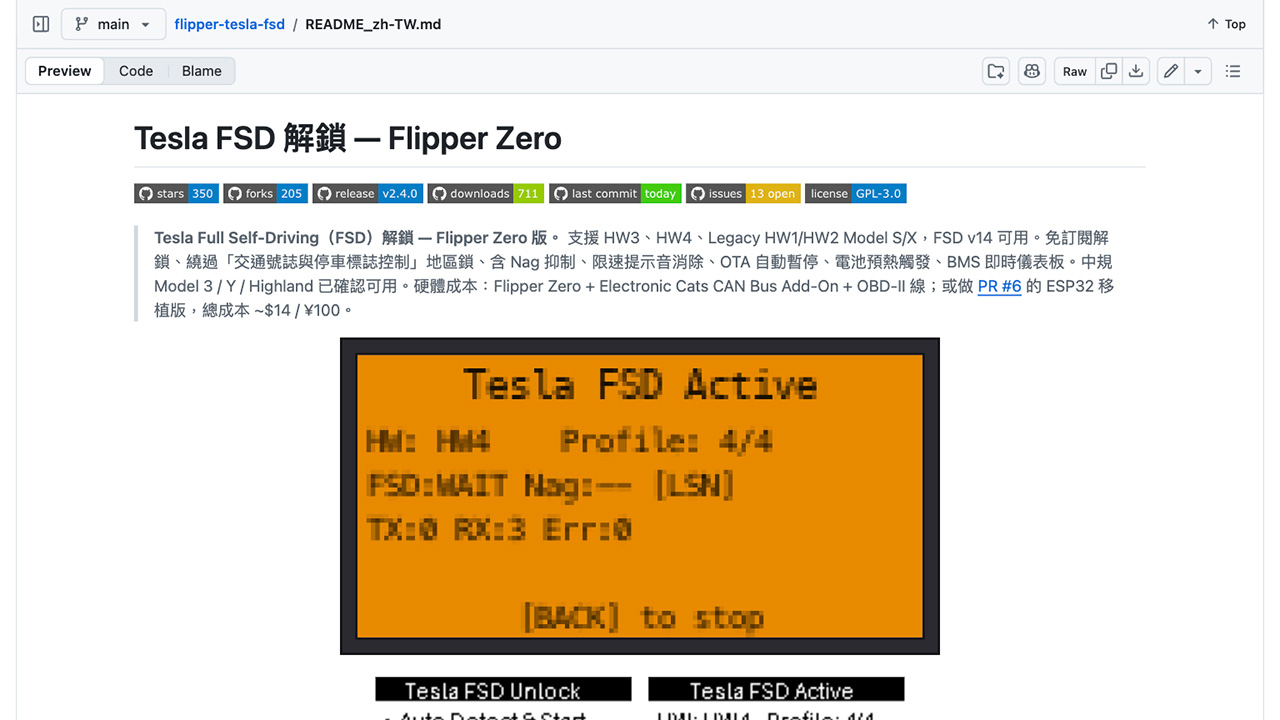Click the folder with sparkle icon
This screenshot has height=720, width=1280.
(996, 71)
